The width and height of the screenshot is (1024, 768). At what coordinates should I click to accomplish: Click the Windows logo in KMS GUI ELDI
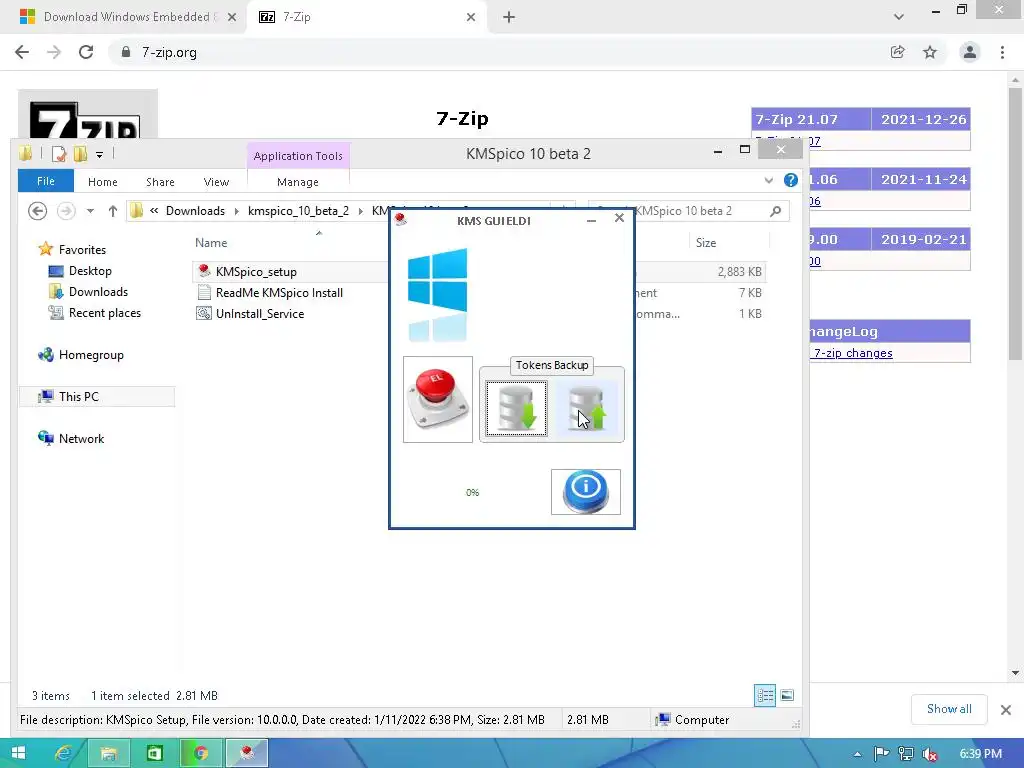pos(438,295)
